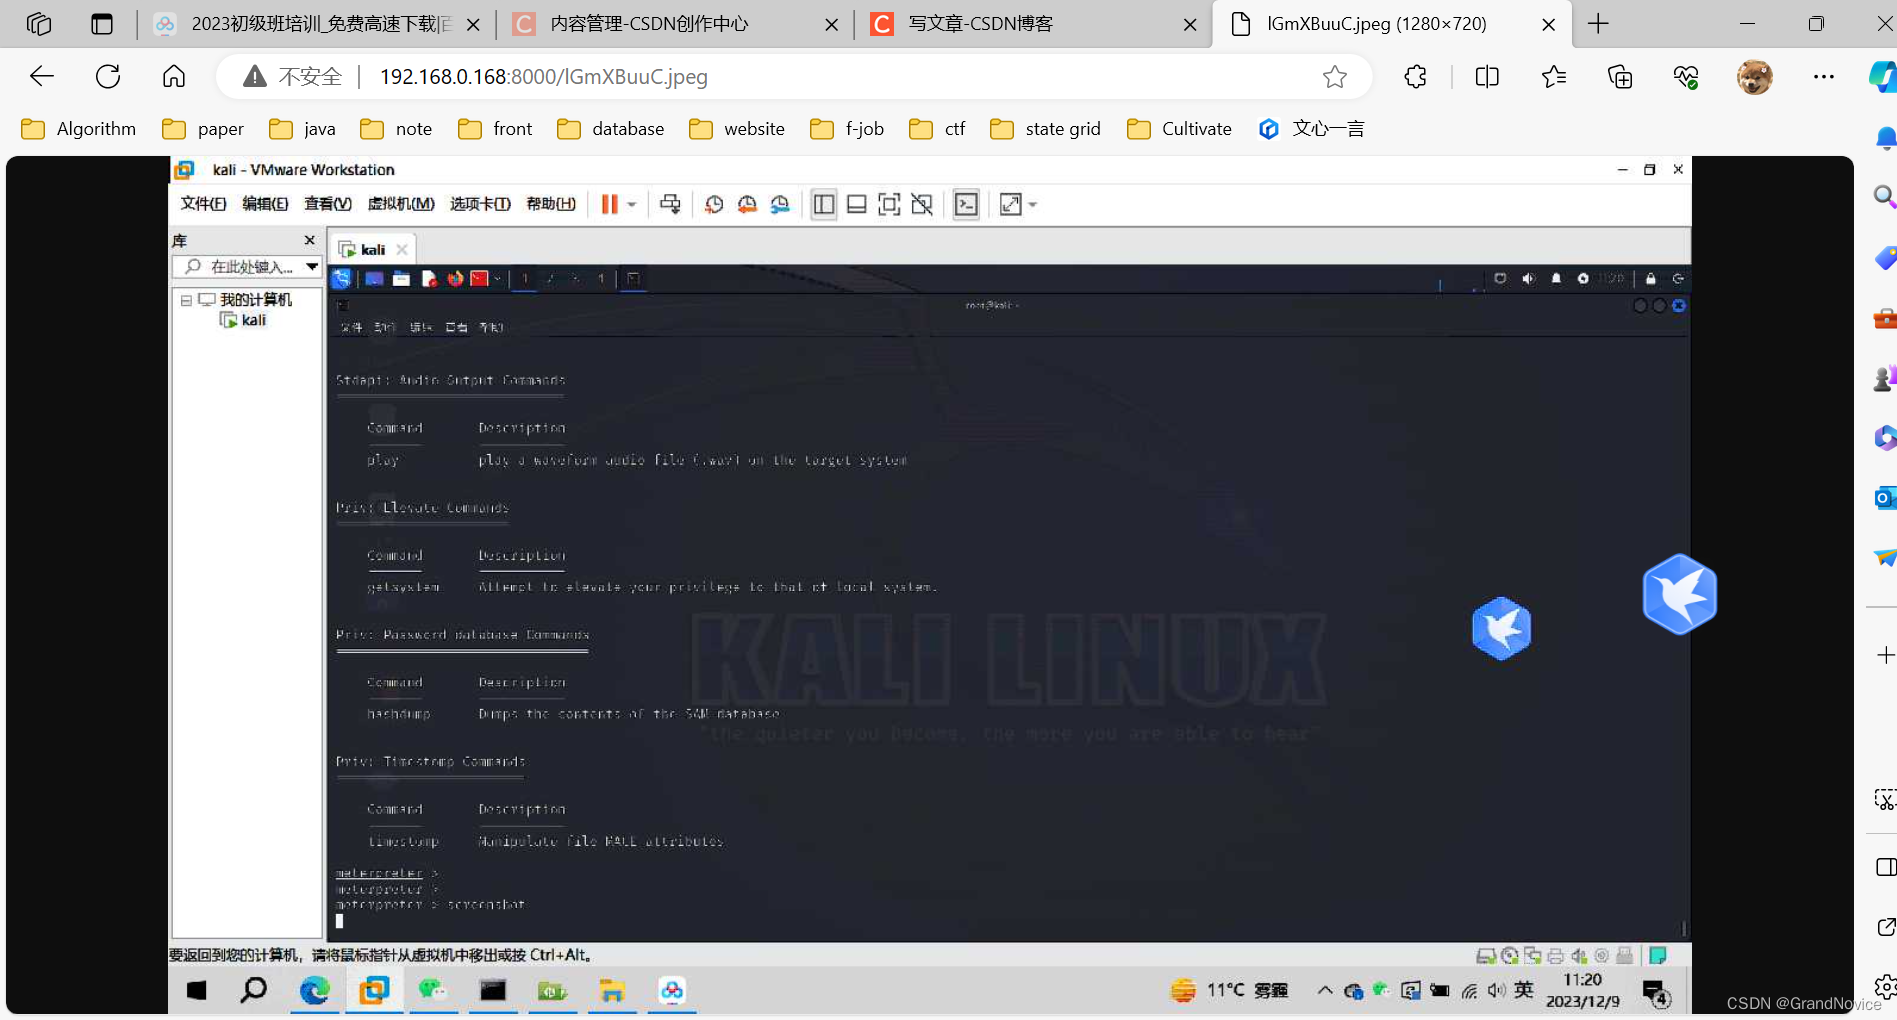
Task: Expand VMware stretch guest dropdown arrow
Action: pyautogui.click(x=1033, y=205)
